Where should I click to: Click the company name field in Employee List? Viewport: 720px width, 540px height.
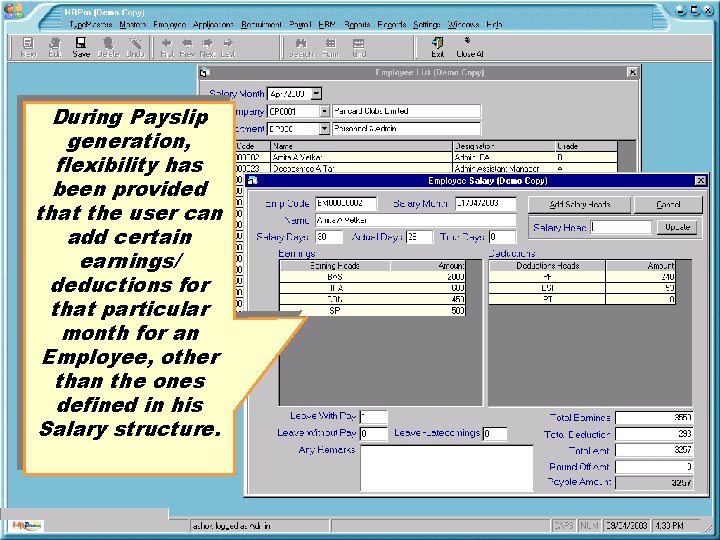tap(406, 111)
